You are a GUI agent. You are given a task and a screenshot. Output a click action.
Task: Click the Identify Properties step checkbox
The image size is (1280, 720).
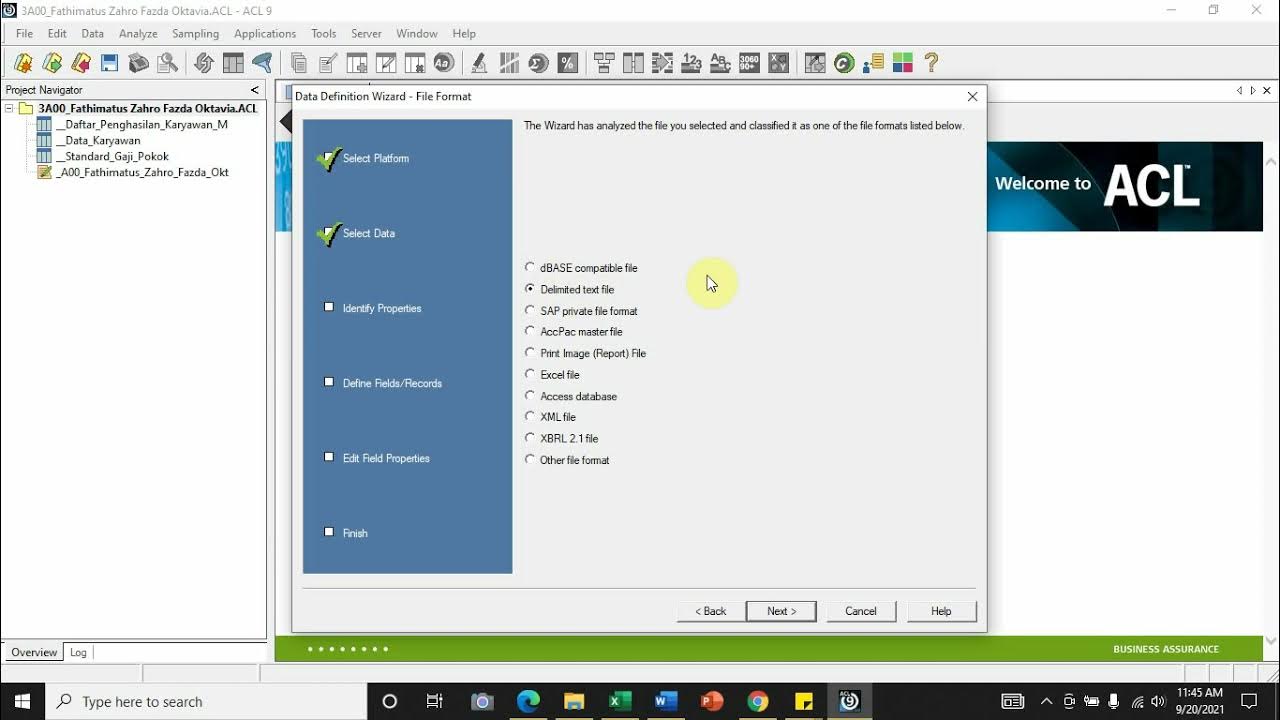(x=329, y=307)
